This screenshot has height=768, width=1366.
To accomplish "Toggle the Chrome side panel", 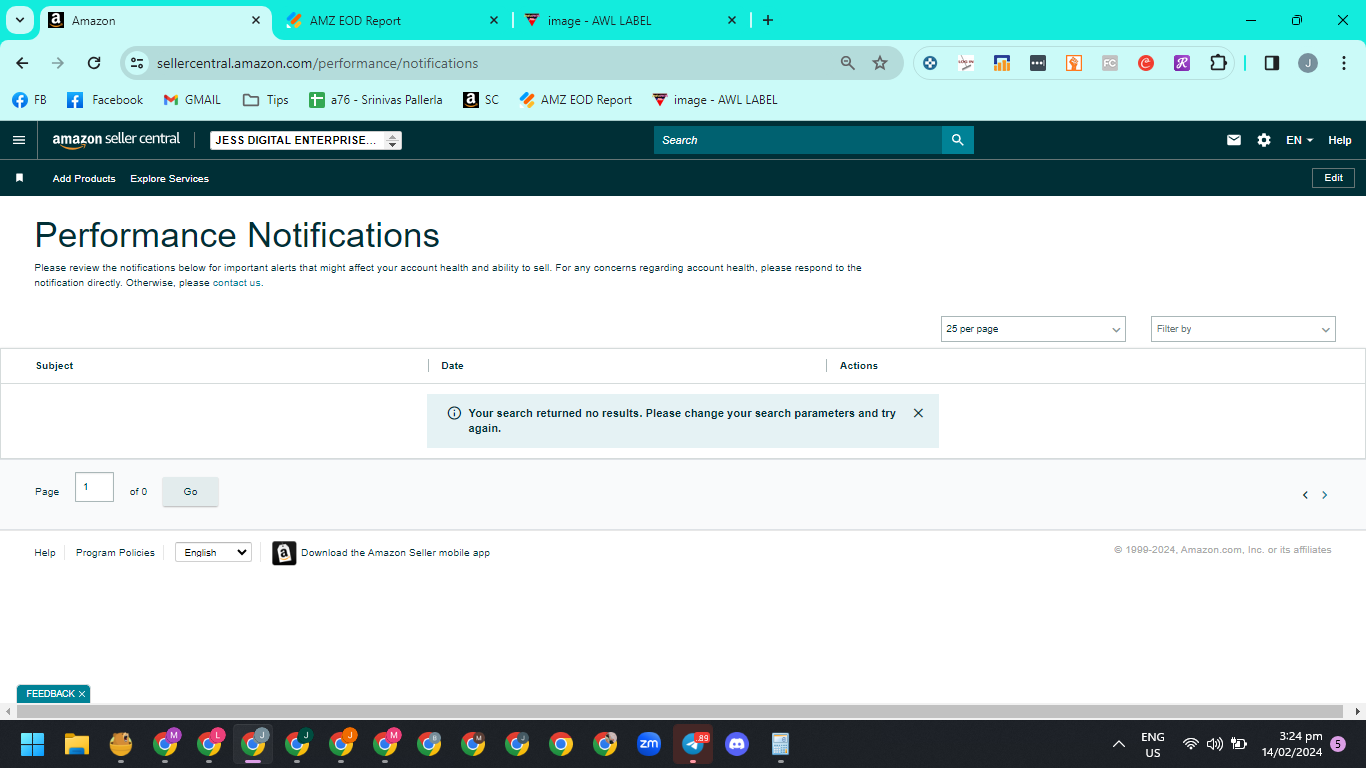I will point(1272,63).
